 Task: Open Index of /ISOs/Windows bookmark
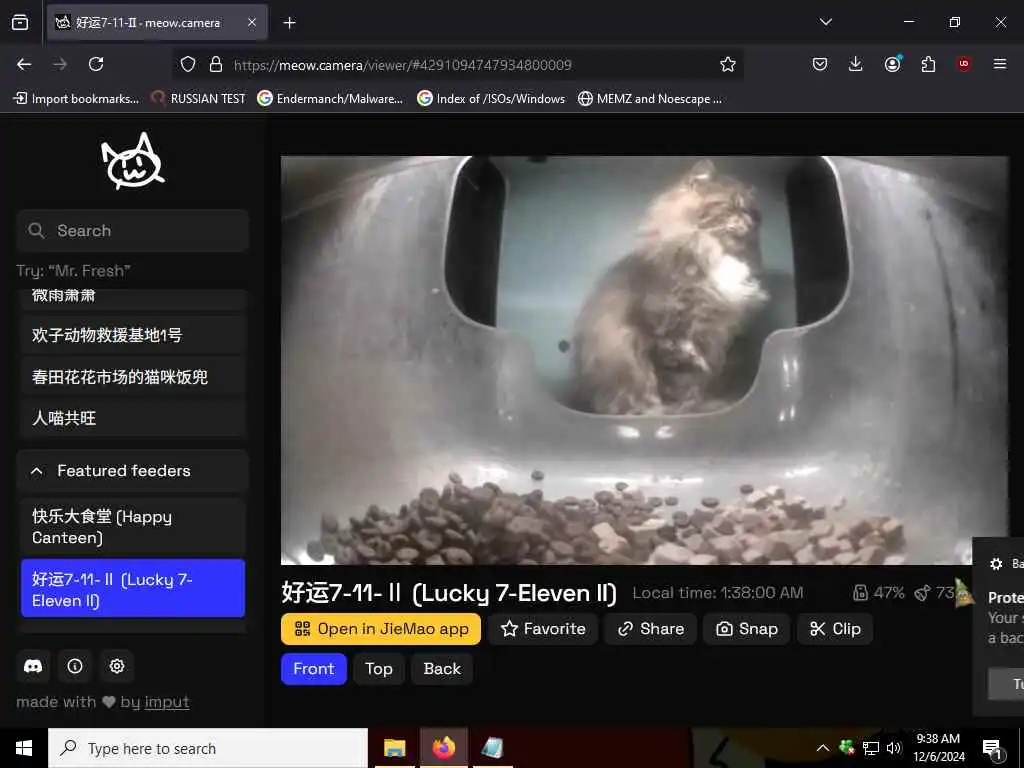(491, 99)
